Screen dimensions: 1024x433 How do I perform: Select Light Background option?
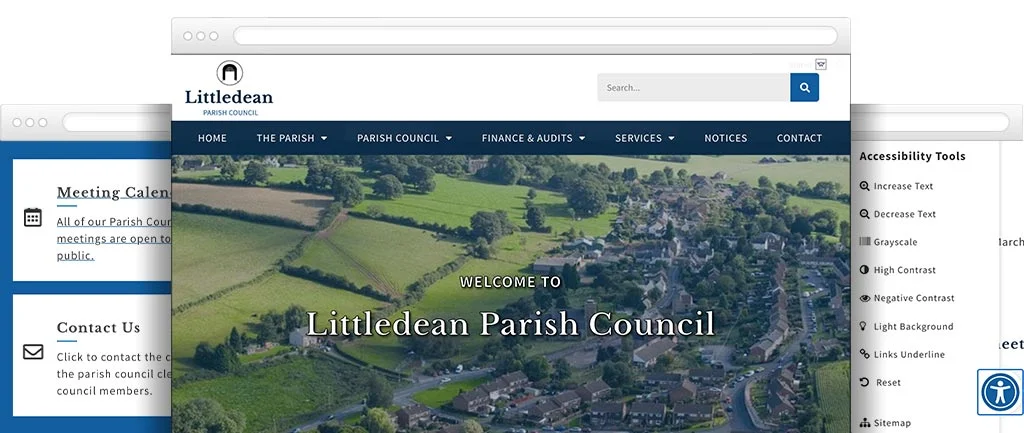tap(913, 326)
